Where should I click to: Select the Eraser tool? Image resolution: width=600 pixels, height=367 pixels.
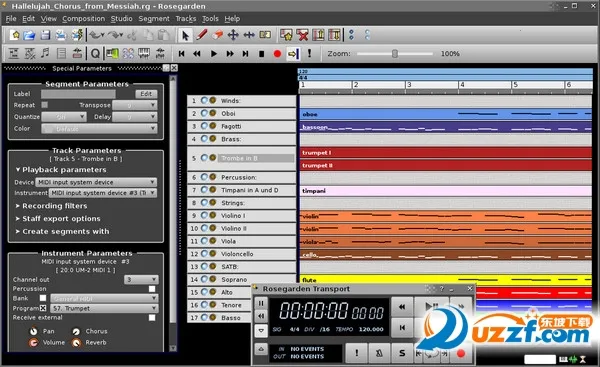(217, 35)
